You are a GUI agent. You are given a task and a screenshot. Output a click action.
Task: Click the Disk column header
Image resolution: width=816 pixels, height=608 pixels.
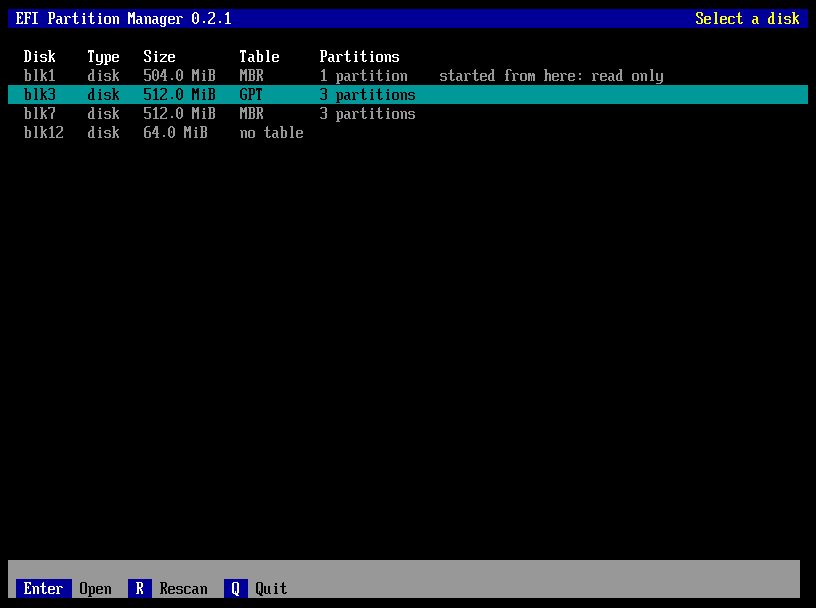(40, 57)
